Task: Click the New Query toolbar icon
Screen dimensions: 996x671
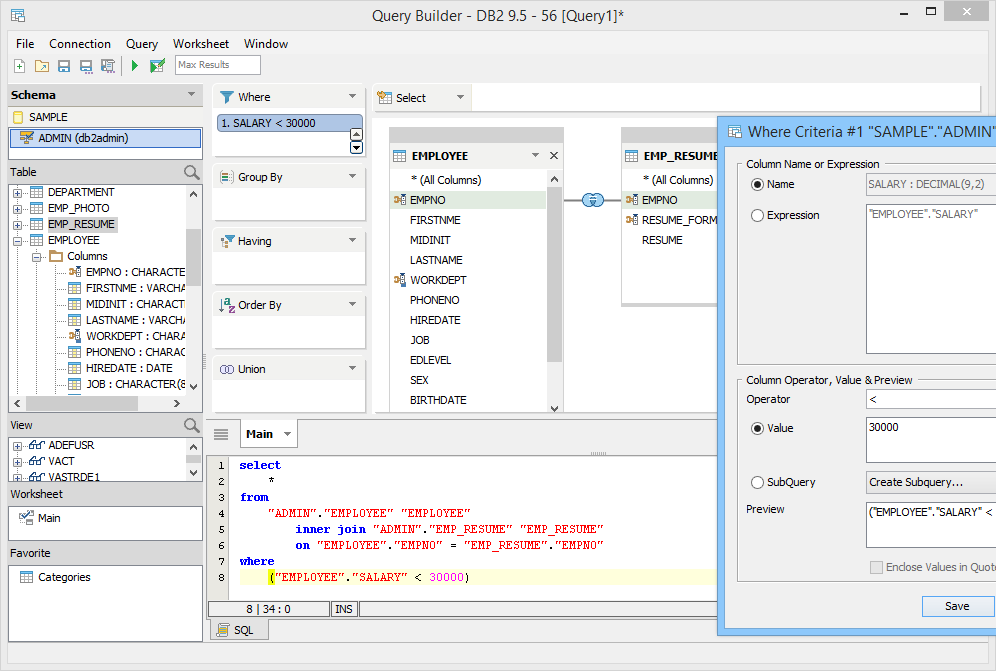Action: 20,65
